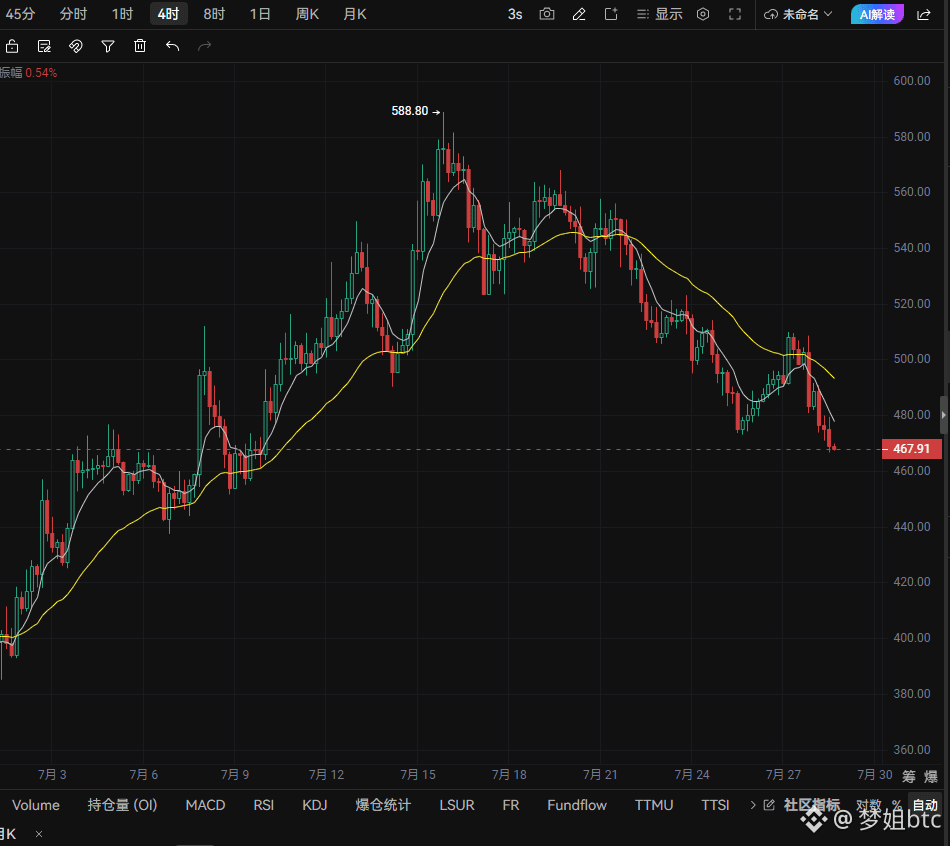This screenshot has height=846, width=950.
Task: Enable the TTSI indicator
Action: pyautogui.click(x=715, y=805)
